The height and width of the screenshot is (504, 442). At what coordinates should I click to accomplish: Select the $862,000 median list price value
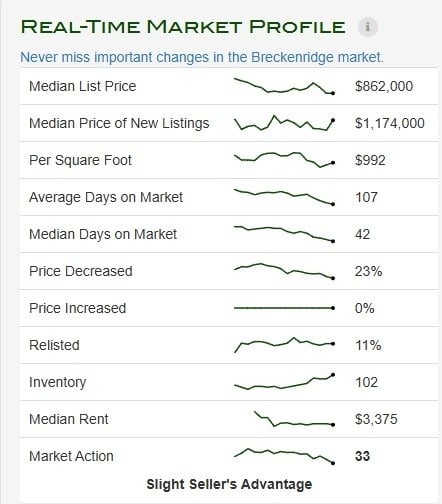384,87
